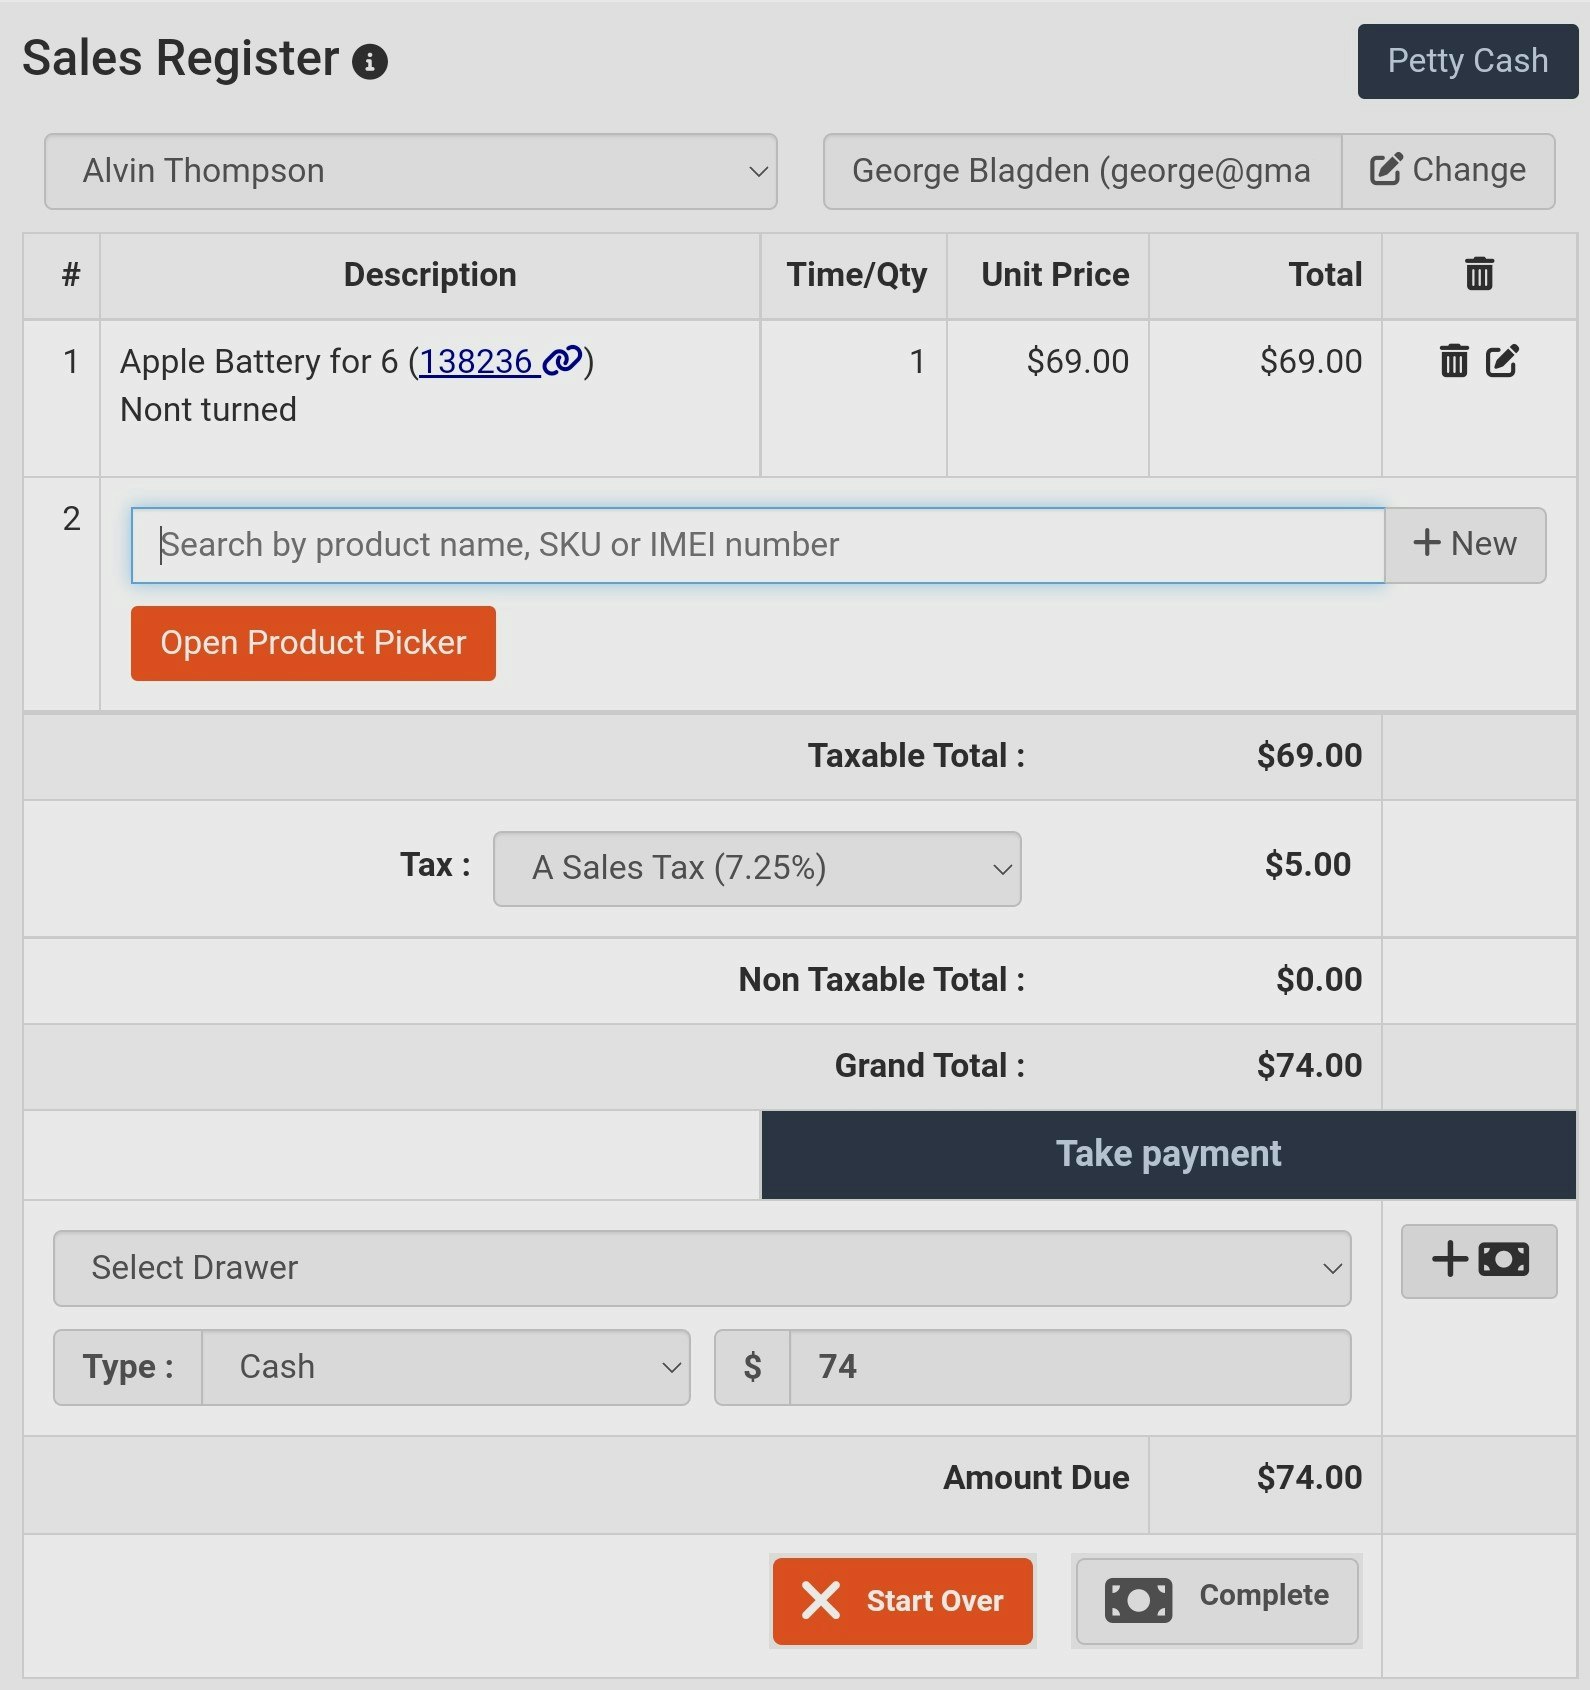Click the link icon beside ticket 138236
Screen dimensions: 1590x1690
(x=561, y=361)
